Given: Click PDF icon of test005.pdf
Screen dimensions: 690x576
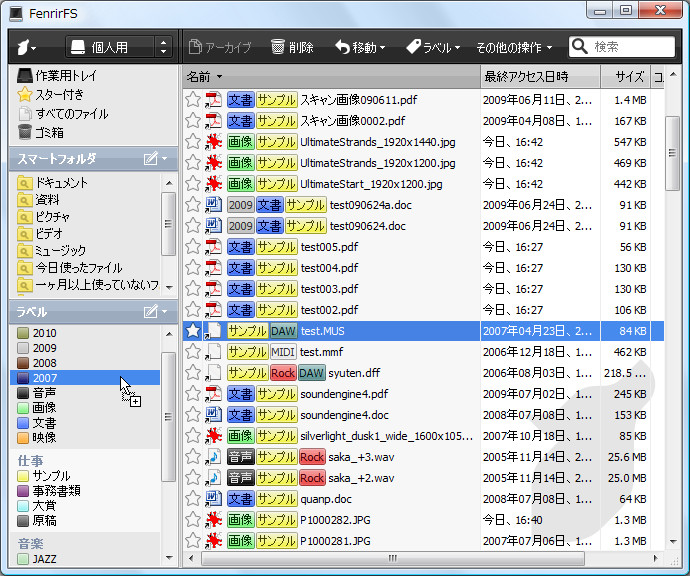Looking at the screenshot, I should click(x=213, y=247).
